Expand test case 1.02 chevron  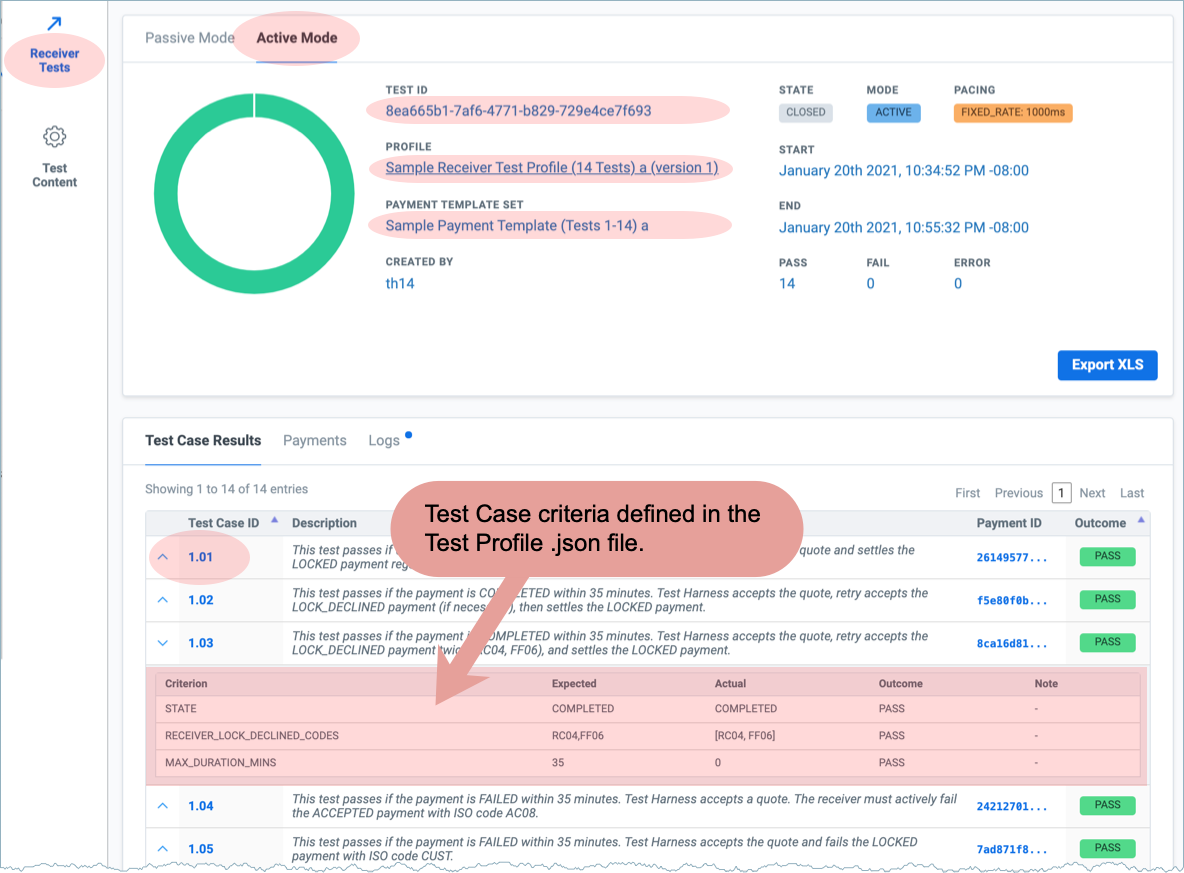tap(163, 600)
